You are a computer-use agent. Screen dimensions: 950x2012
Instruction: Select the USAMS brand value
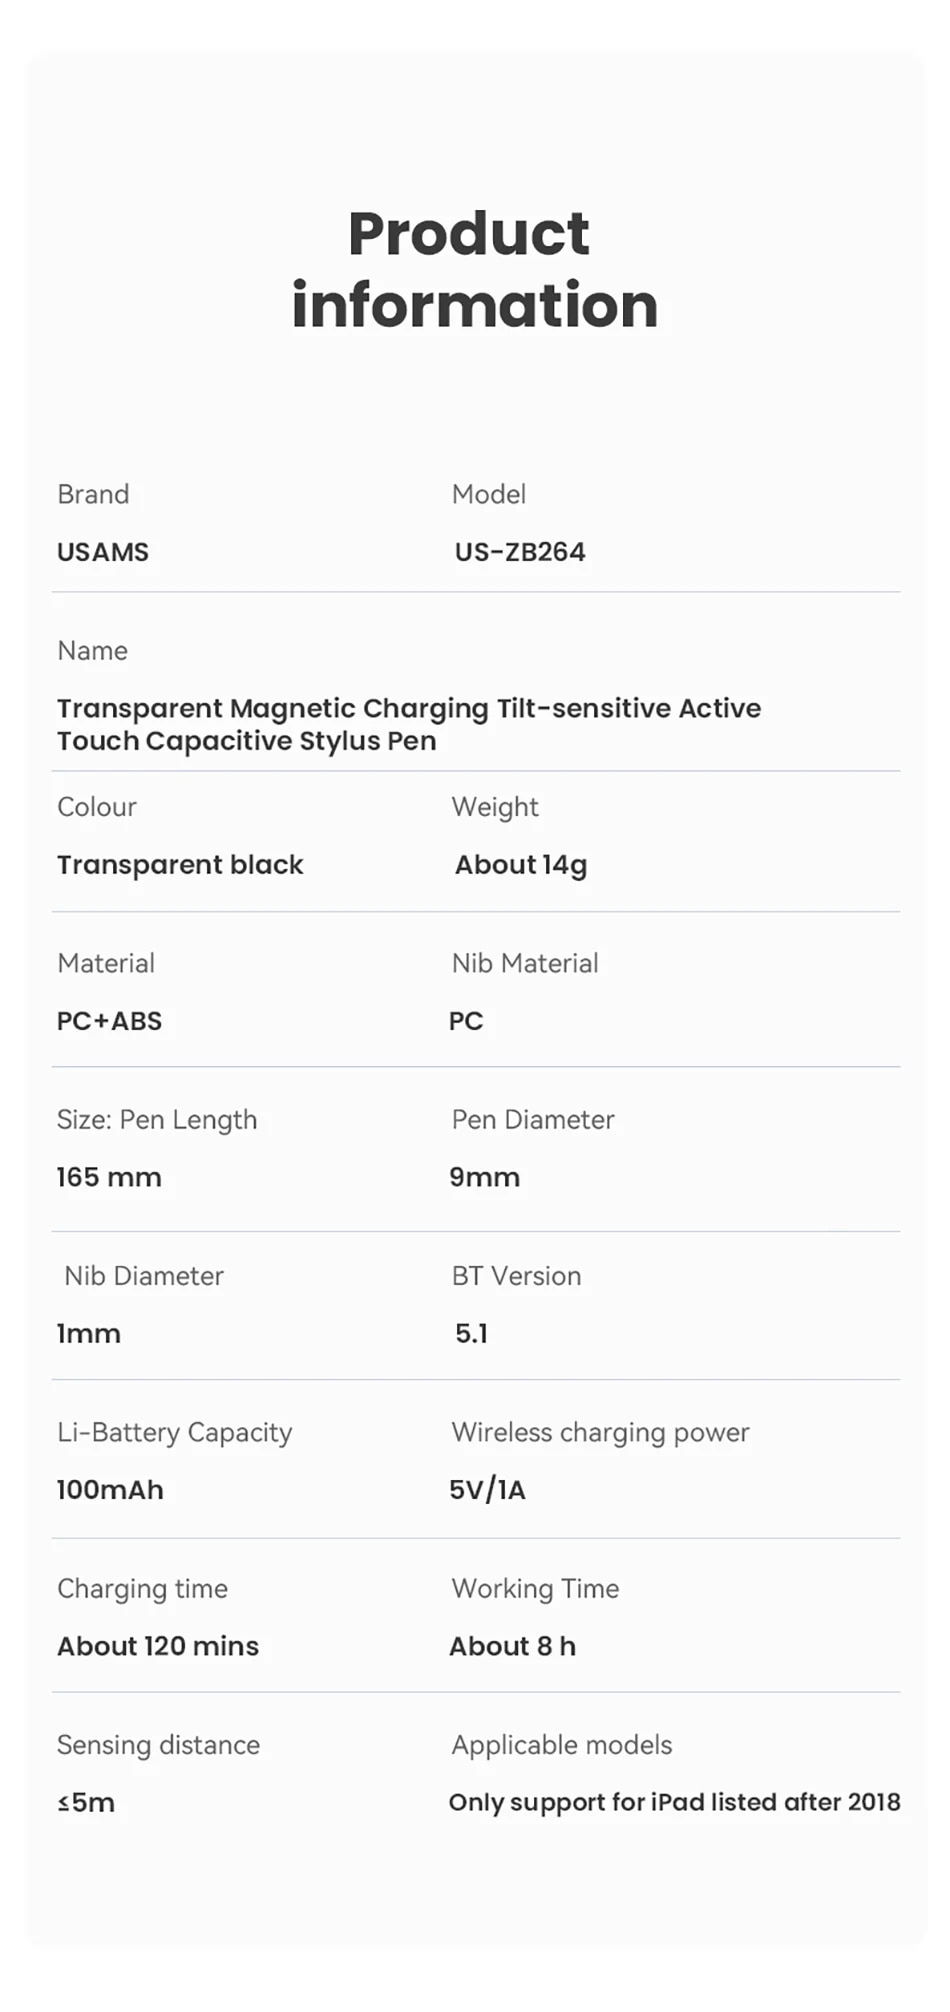(103, 552)
